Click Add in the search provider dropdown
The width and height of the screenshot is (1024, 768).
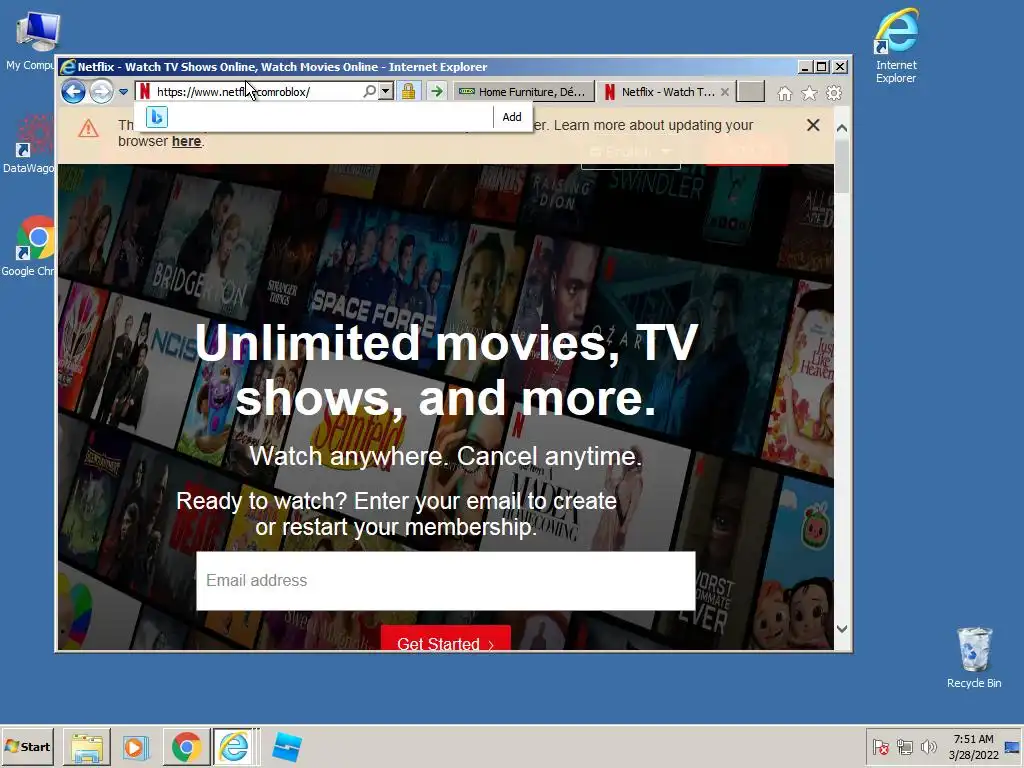click(512, 117)
